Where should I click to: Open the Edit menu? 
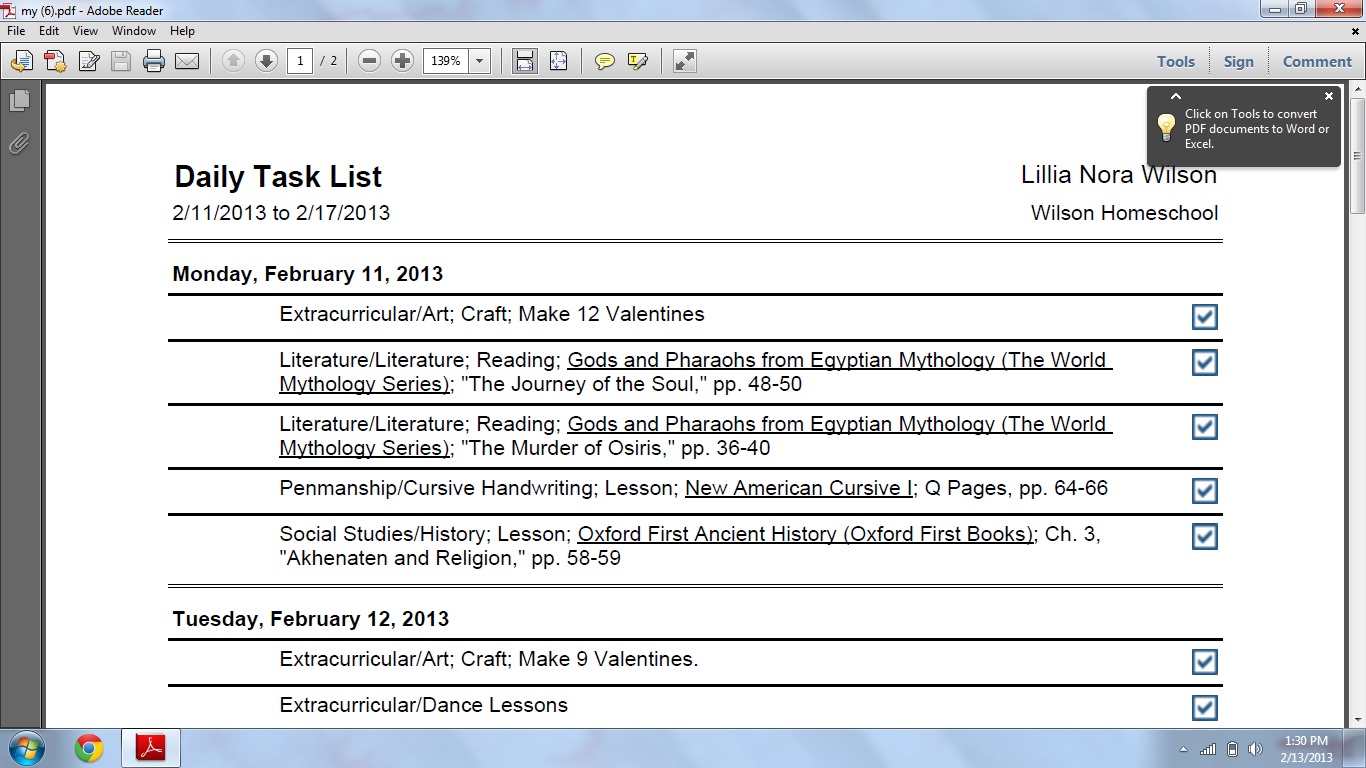pos(49,31)
